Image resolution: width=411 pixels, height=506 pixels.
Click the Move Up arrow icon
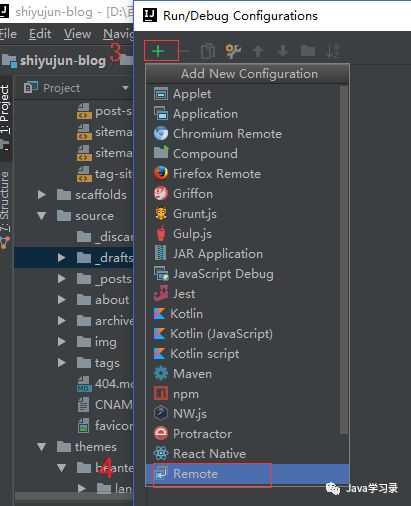point(258,51)
